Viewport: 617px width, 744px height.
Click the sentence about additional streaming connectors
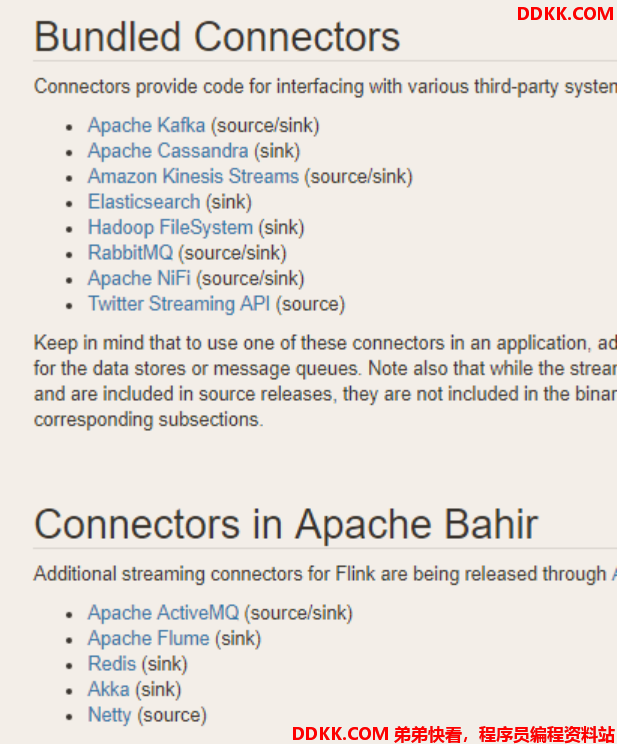point(325,574)
